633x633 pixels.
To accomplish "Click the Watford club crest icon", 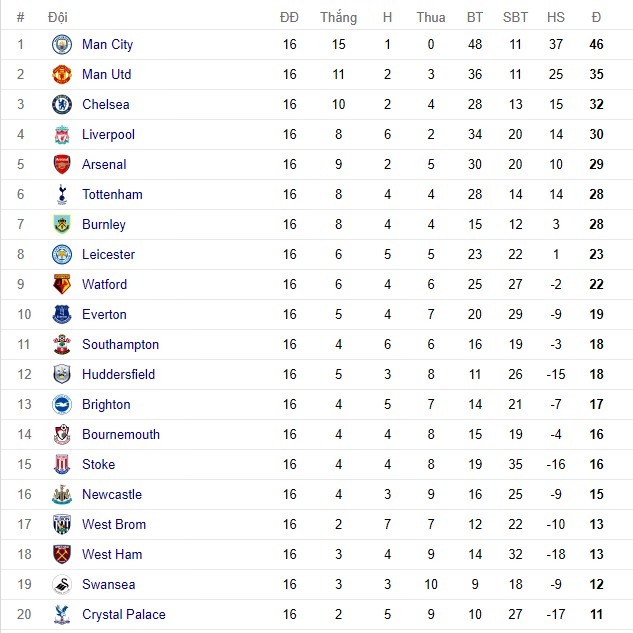I will pos(62,285).
